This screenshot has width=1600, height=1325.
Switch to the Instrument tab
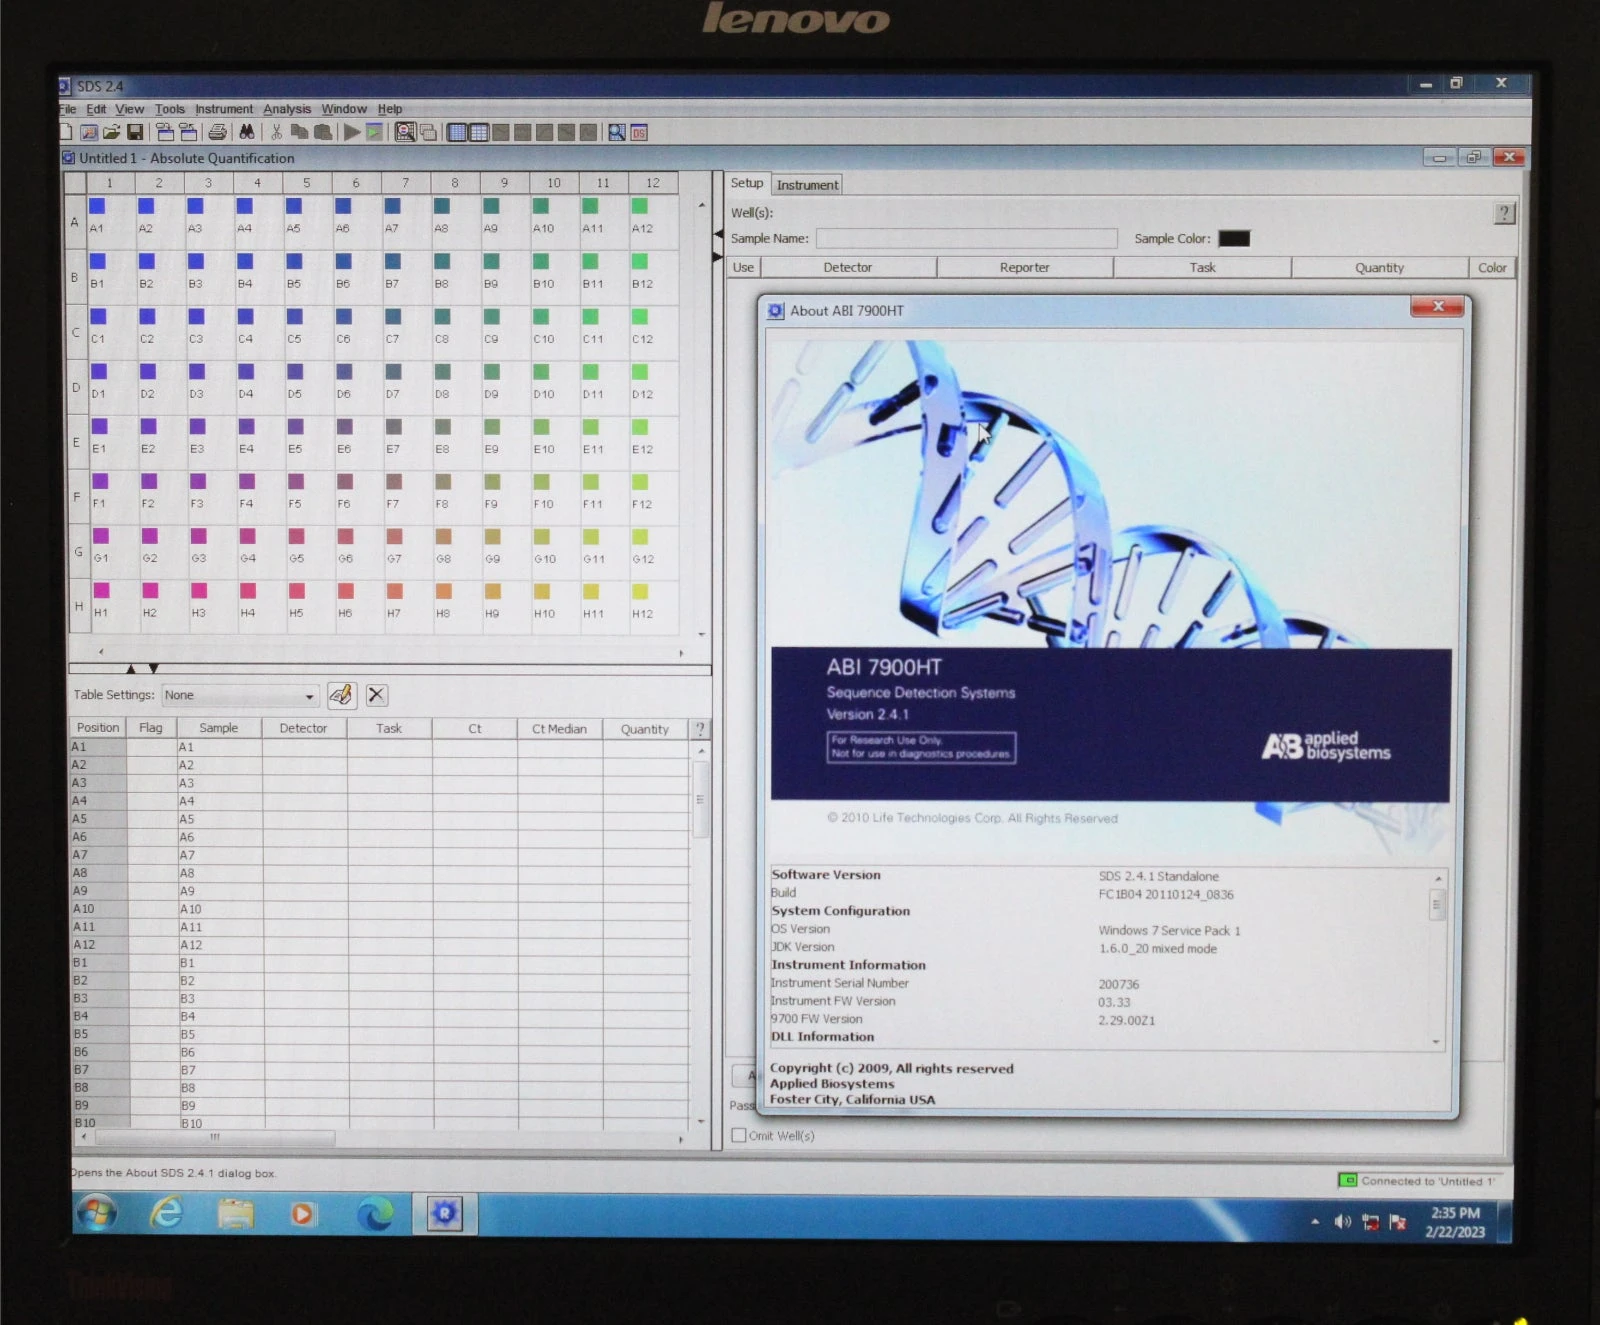coord(807,185)
